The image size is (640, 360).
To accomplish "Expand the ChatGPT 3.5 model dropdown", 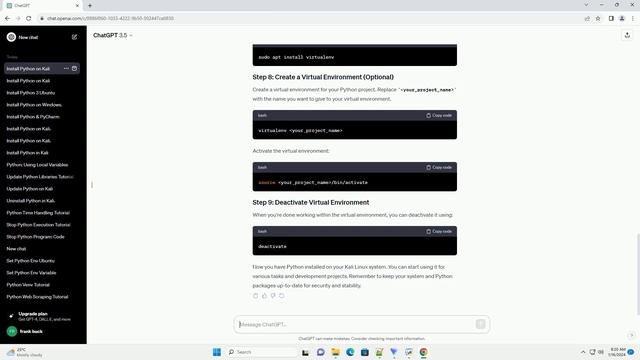I will 113,36.
